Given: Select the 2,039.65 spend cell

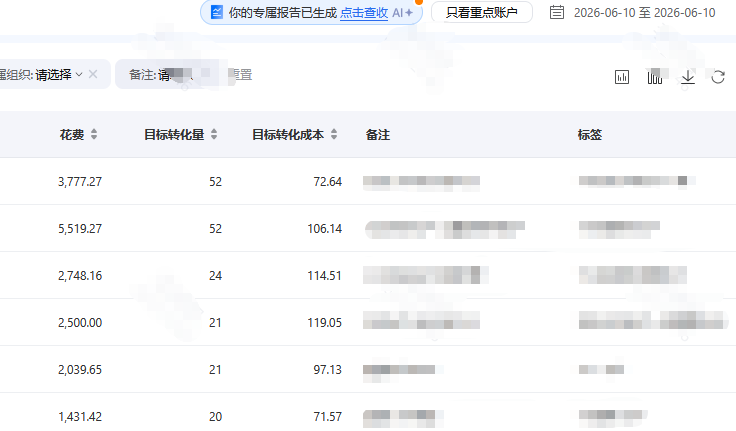Looking at the screenshot, I should (80, 369).
